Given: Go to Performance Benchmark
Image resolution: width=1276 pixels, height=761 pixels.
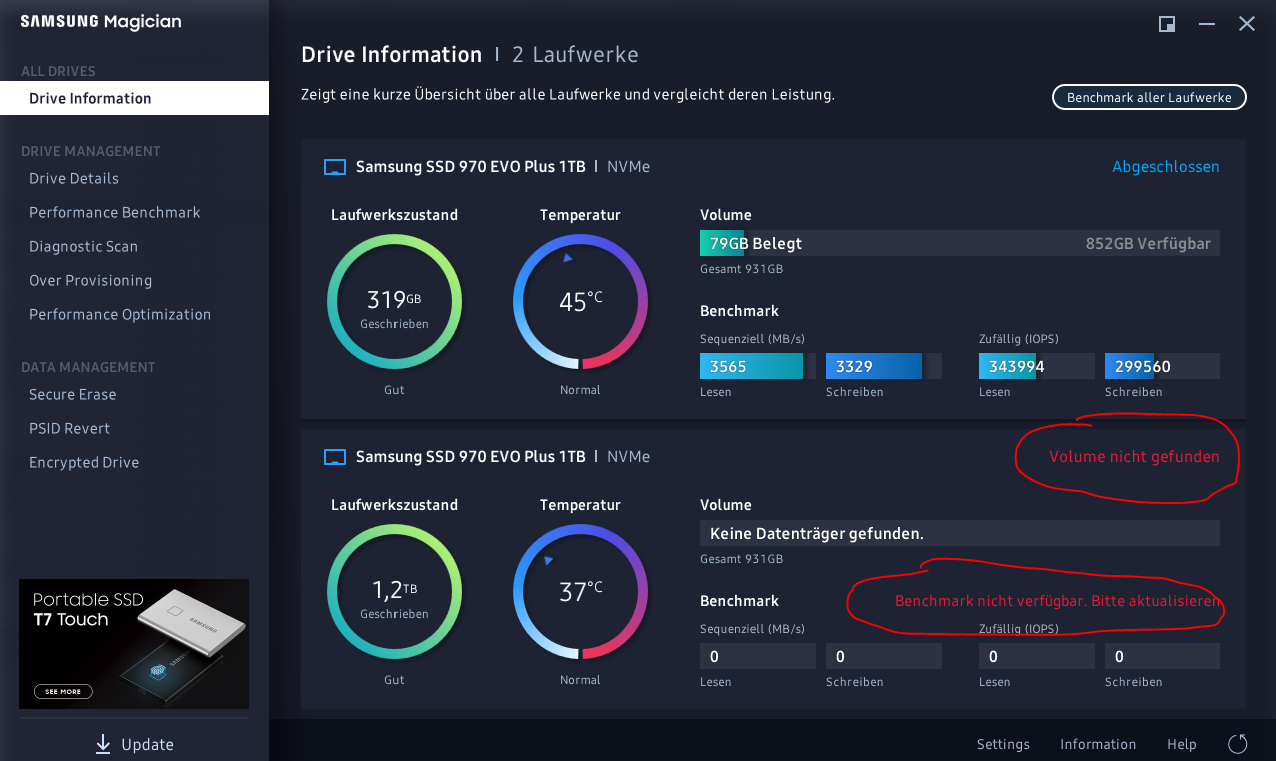Looking at the screenshot, I should [115, 212].
